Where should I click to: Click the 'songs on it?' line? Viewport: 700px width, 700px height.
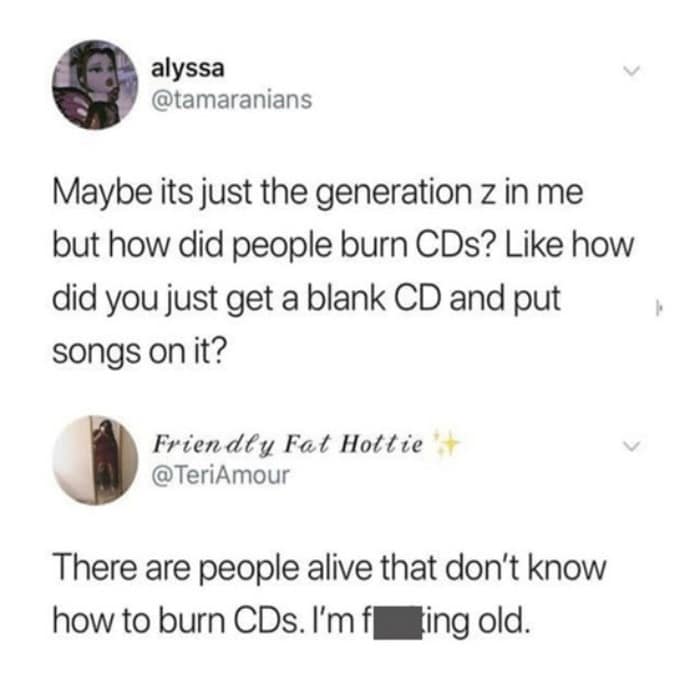click(x=140, y=351)
